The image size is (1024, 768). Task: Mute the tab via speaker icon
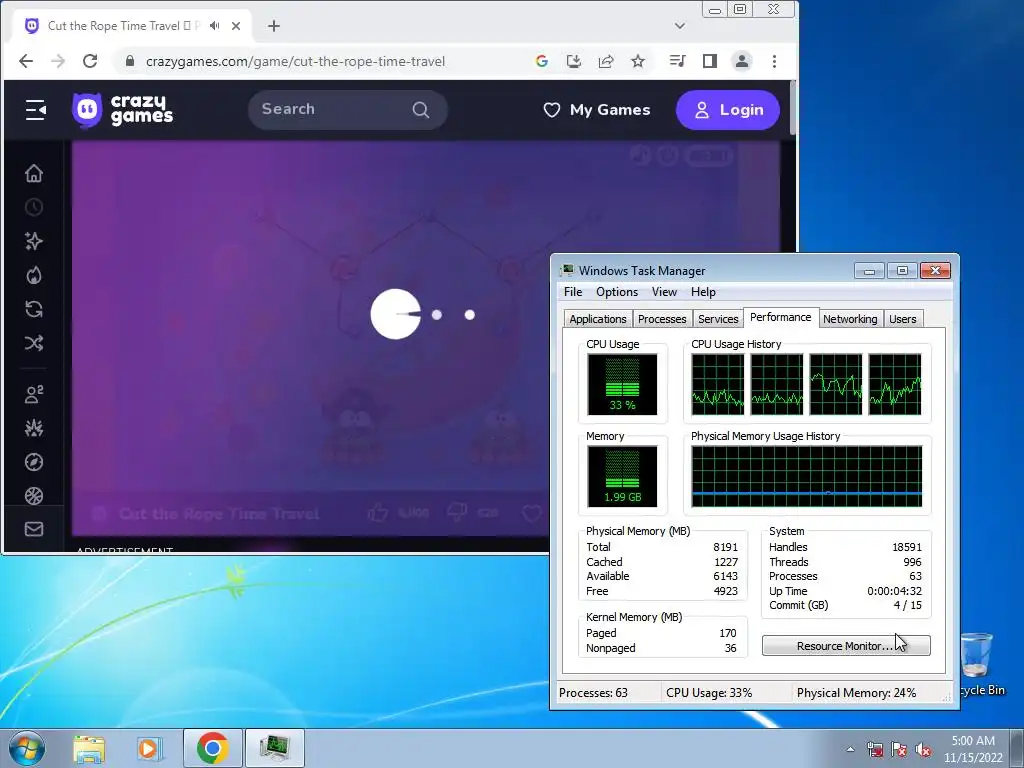[214, 26]
